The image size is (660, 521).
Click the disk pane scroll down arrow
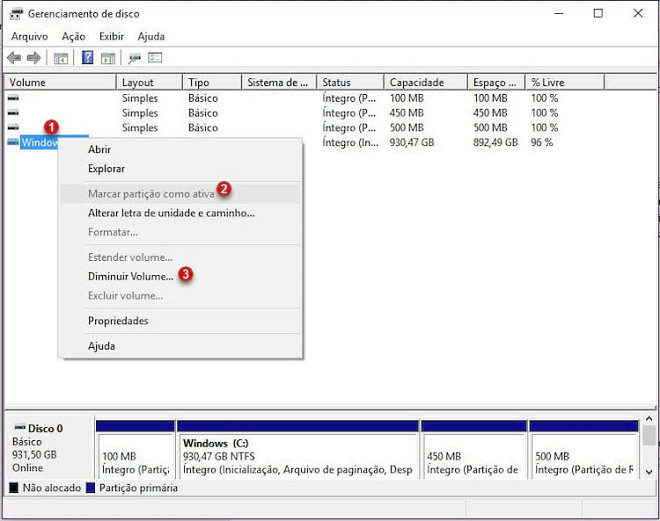pos(649,472)
